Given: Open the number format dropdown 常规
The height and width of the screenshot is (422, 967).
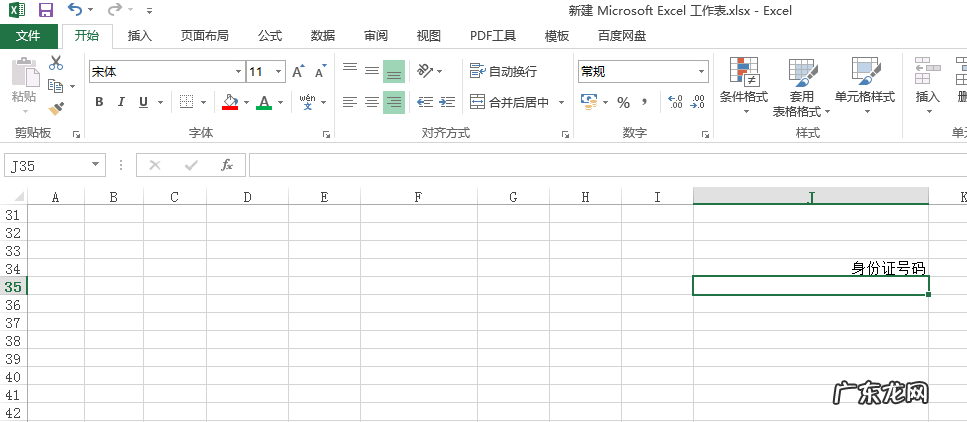Looking at the screenshot, I should pos(701,72).
